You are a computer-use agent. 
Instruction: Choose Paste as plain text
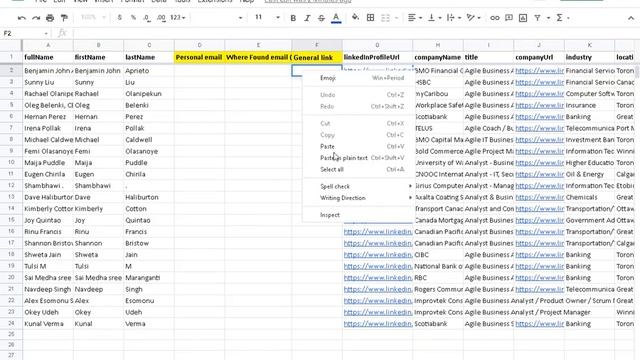coord(359,158)
